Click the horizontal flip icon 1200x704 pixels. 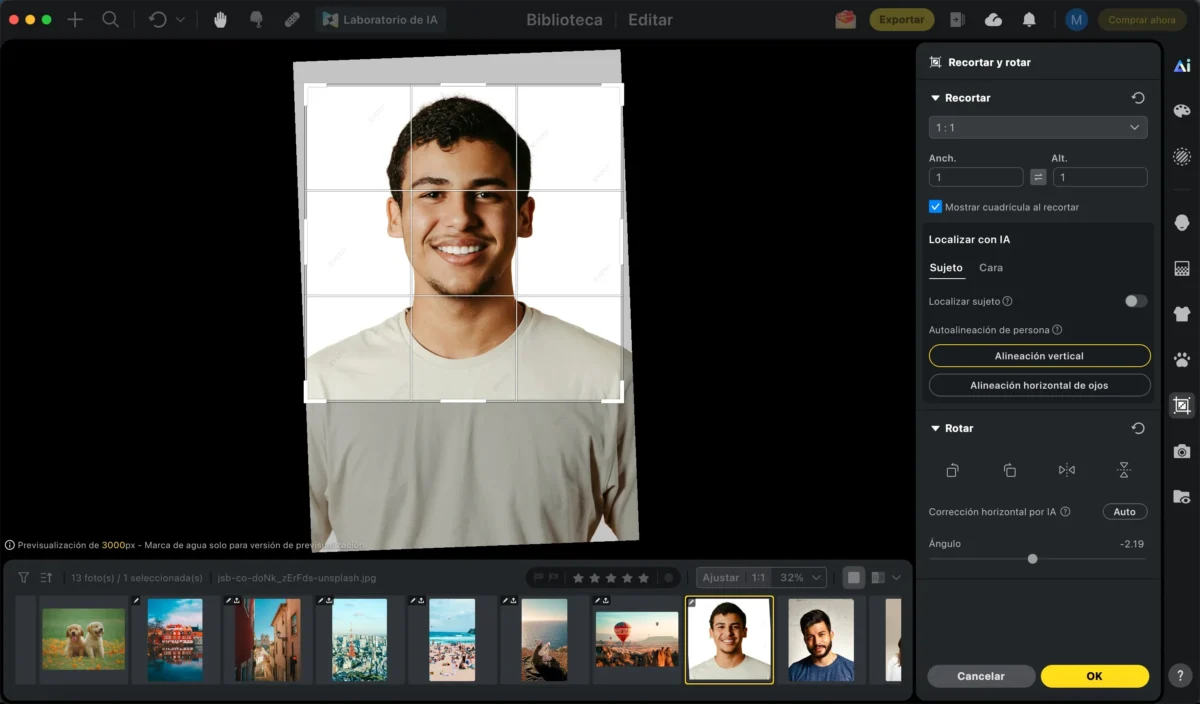coord(1067,470)
